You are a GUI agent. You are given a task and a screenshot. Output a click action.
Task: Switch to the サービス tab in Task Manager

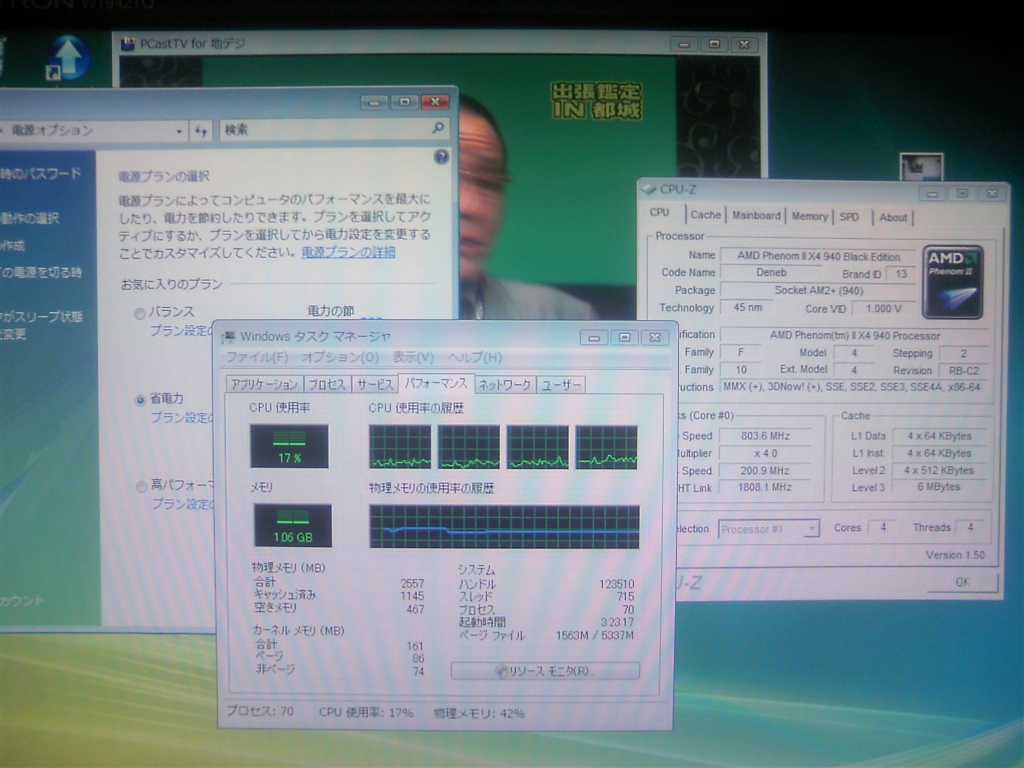pyautogui.click(x=374, y=385)
